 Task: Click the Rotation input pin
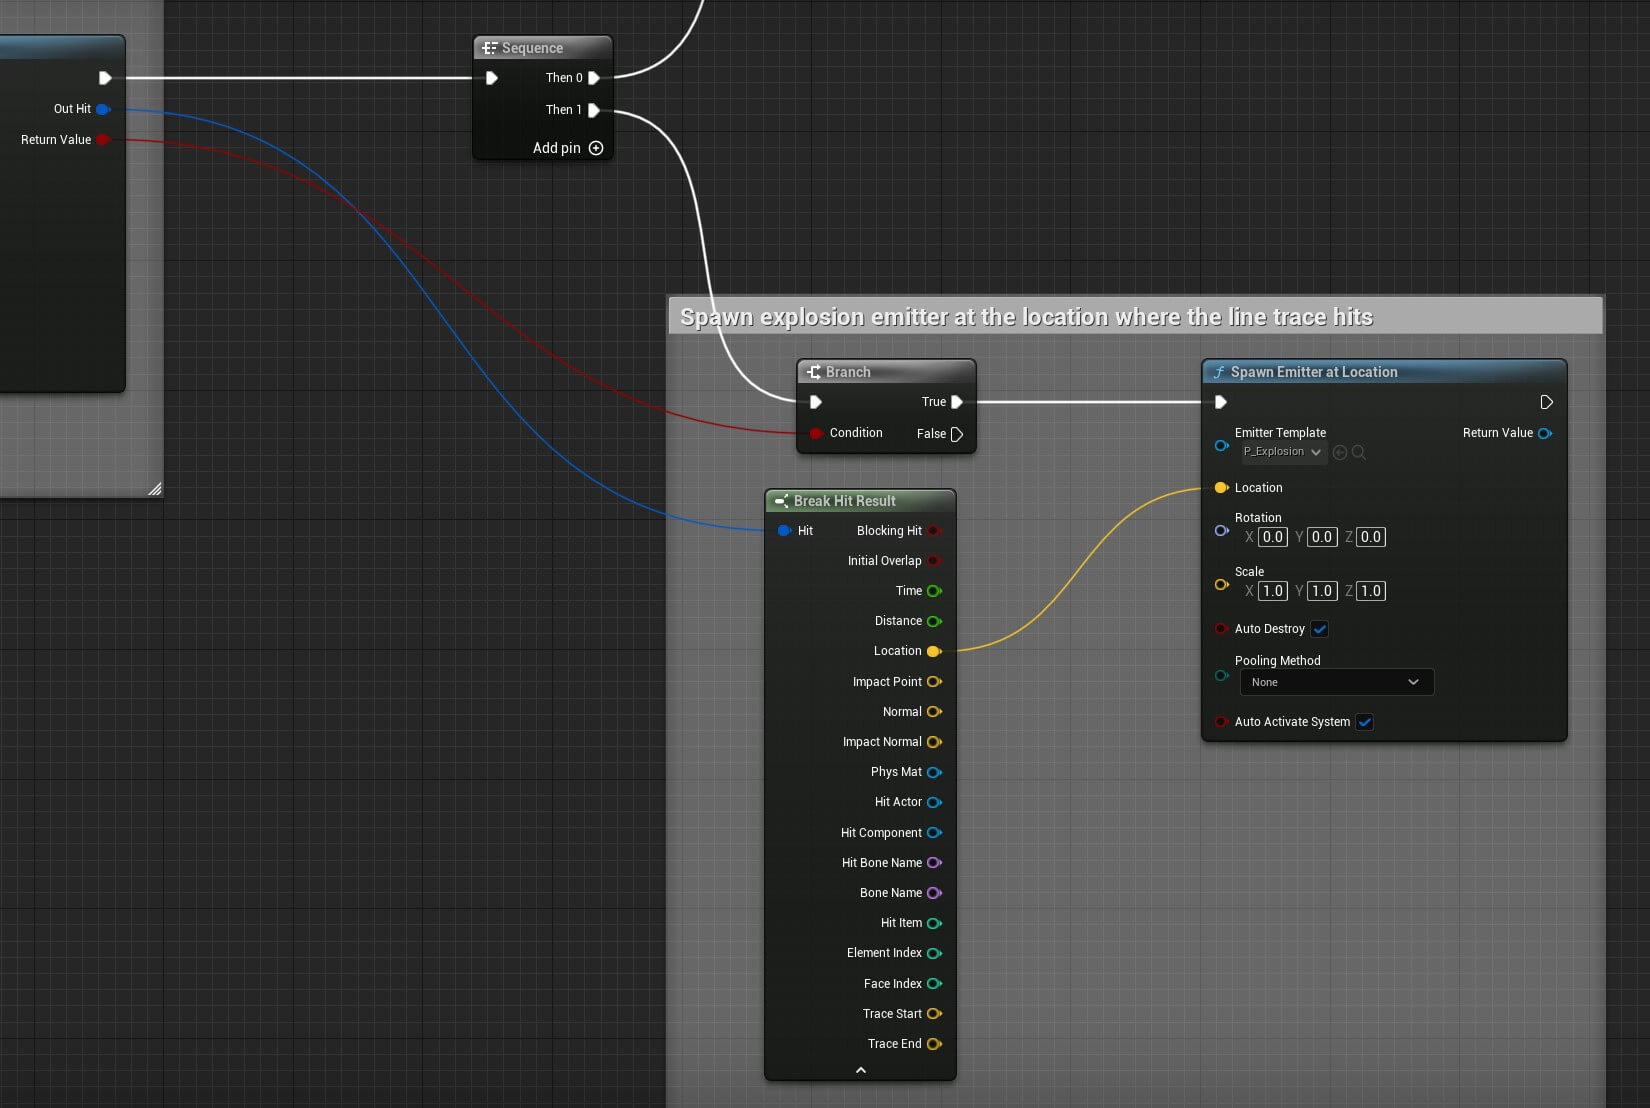(x=1221, y=531)
